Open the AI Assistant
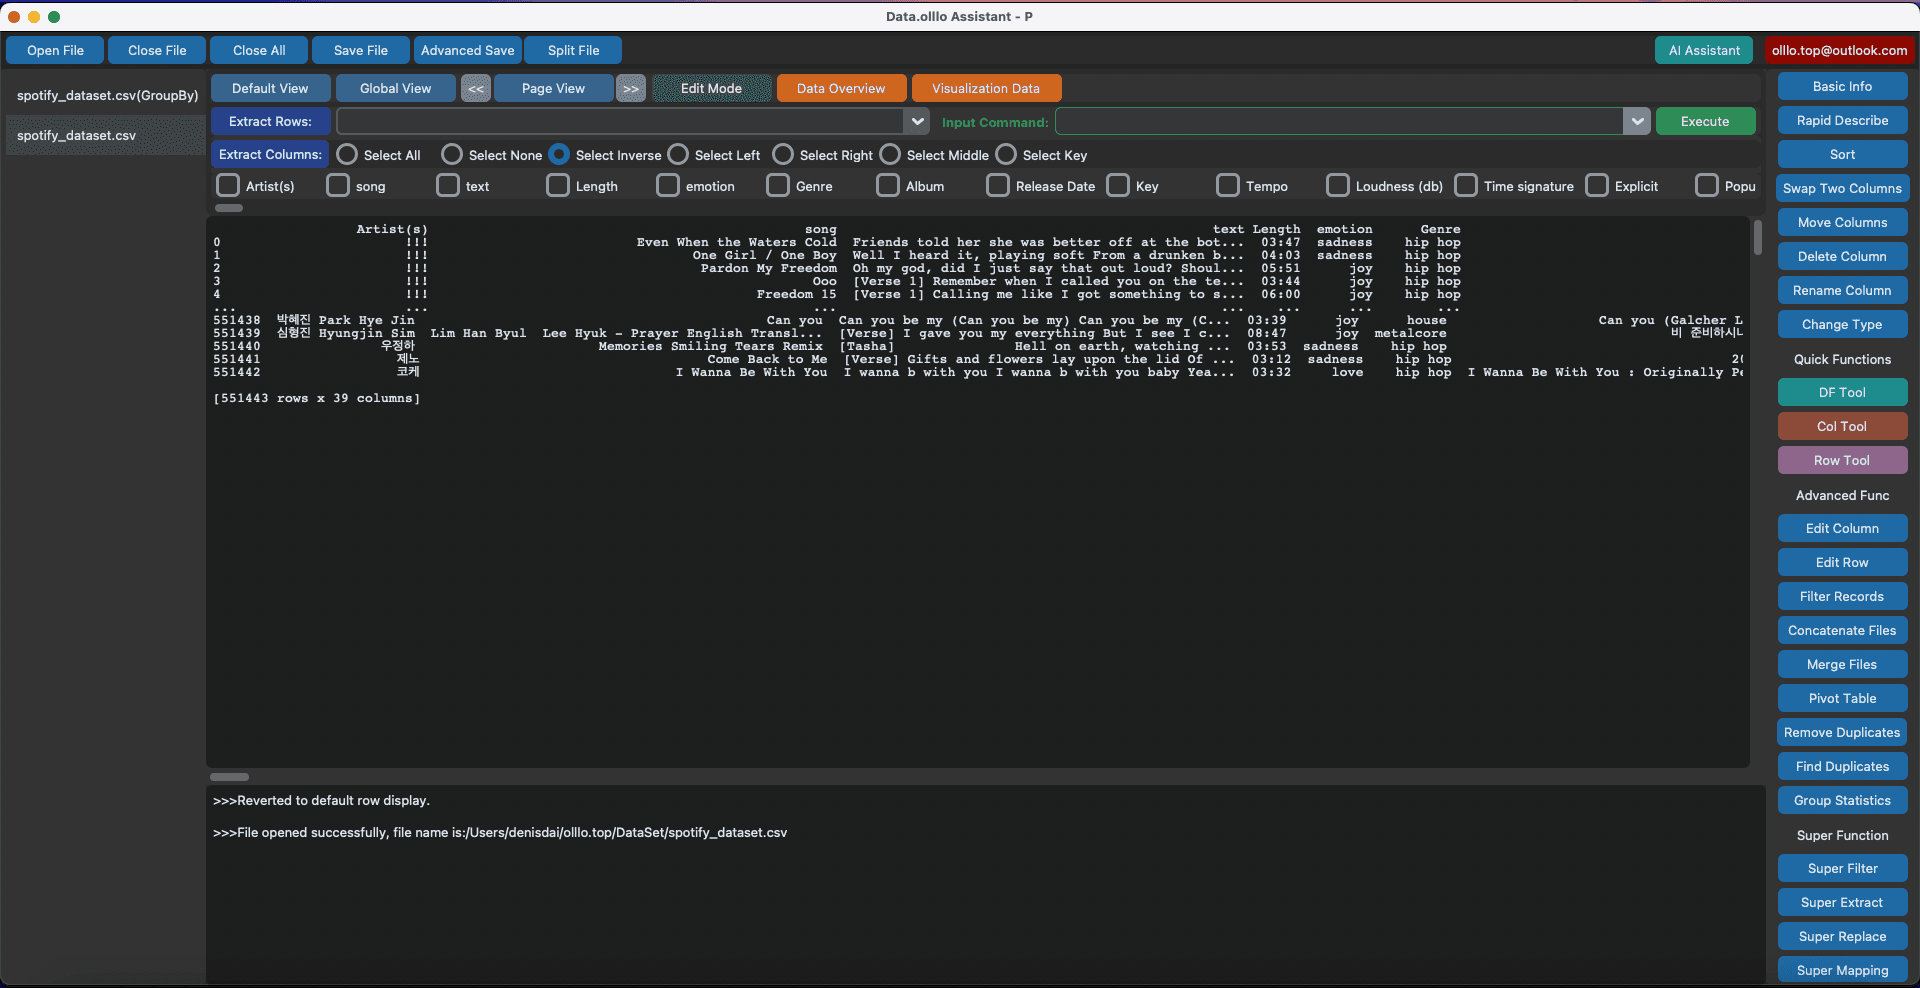Screen dimensions: 1920x988 pyautogui.click(x=1704, y=51)
